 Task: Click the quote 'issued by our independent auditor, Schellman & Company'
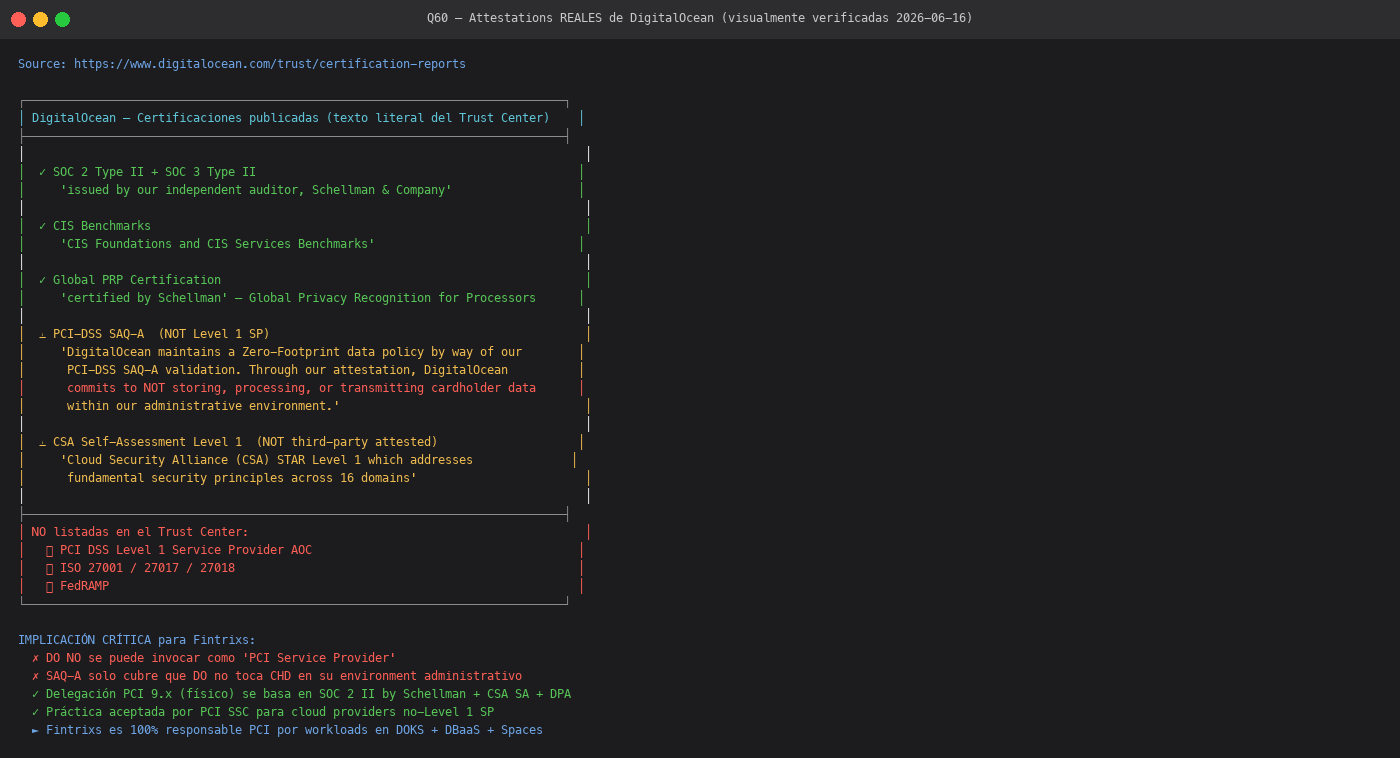[256, 190]
